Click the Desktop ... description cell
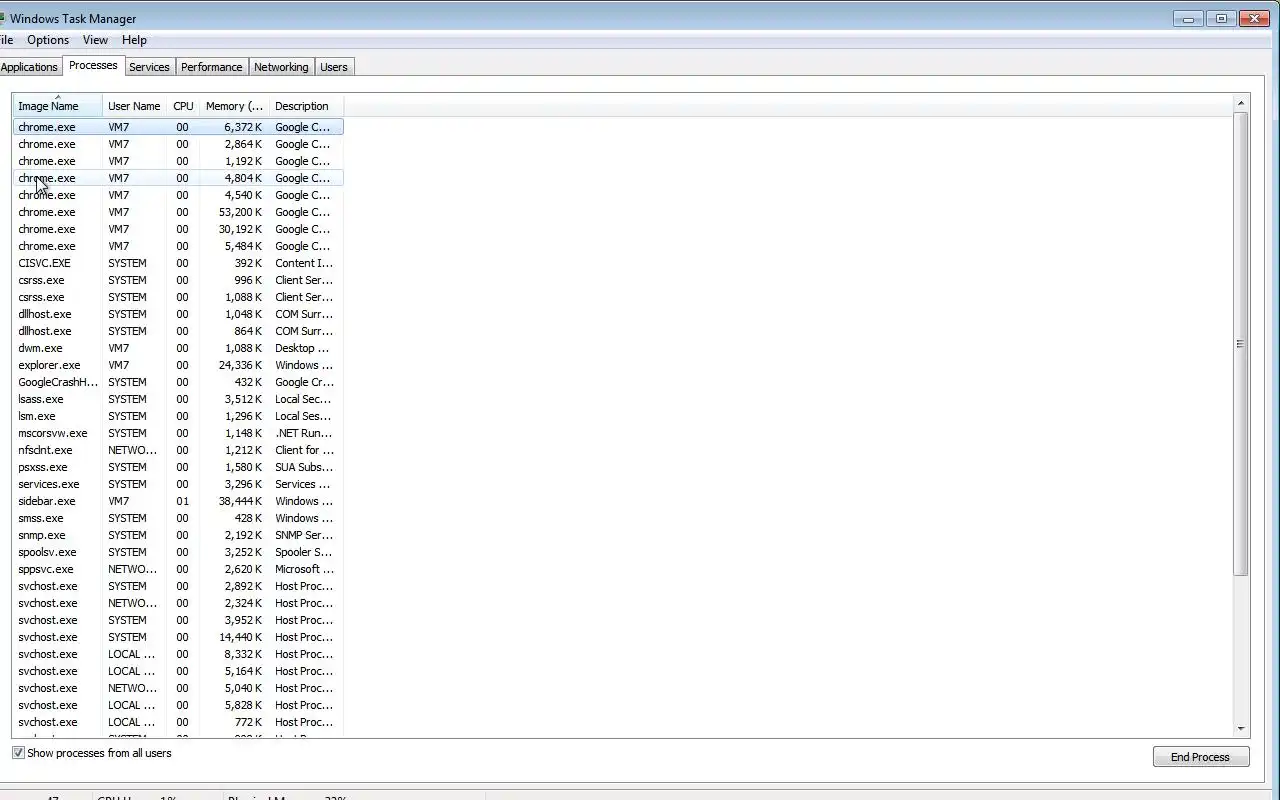The height and width of the screenshot is (800, 1280). [302, 348]
